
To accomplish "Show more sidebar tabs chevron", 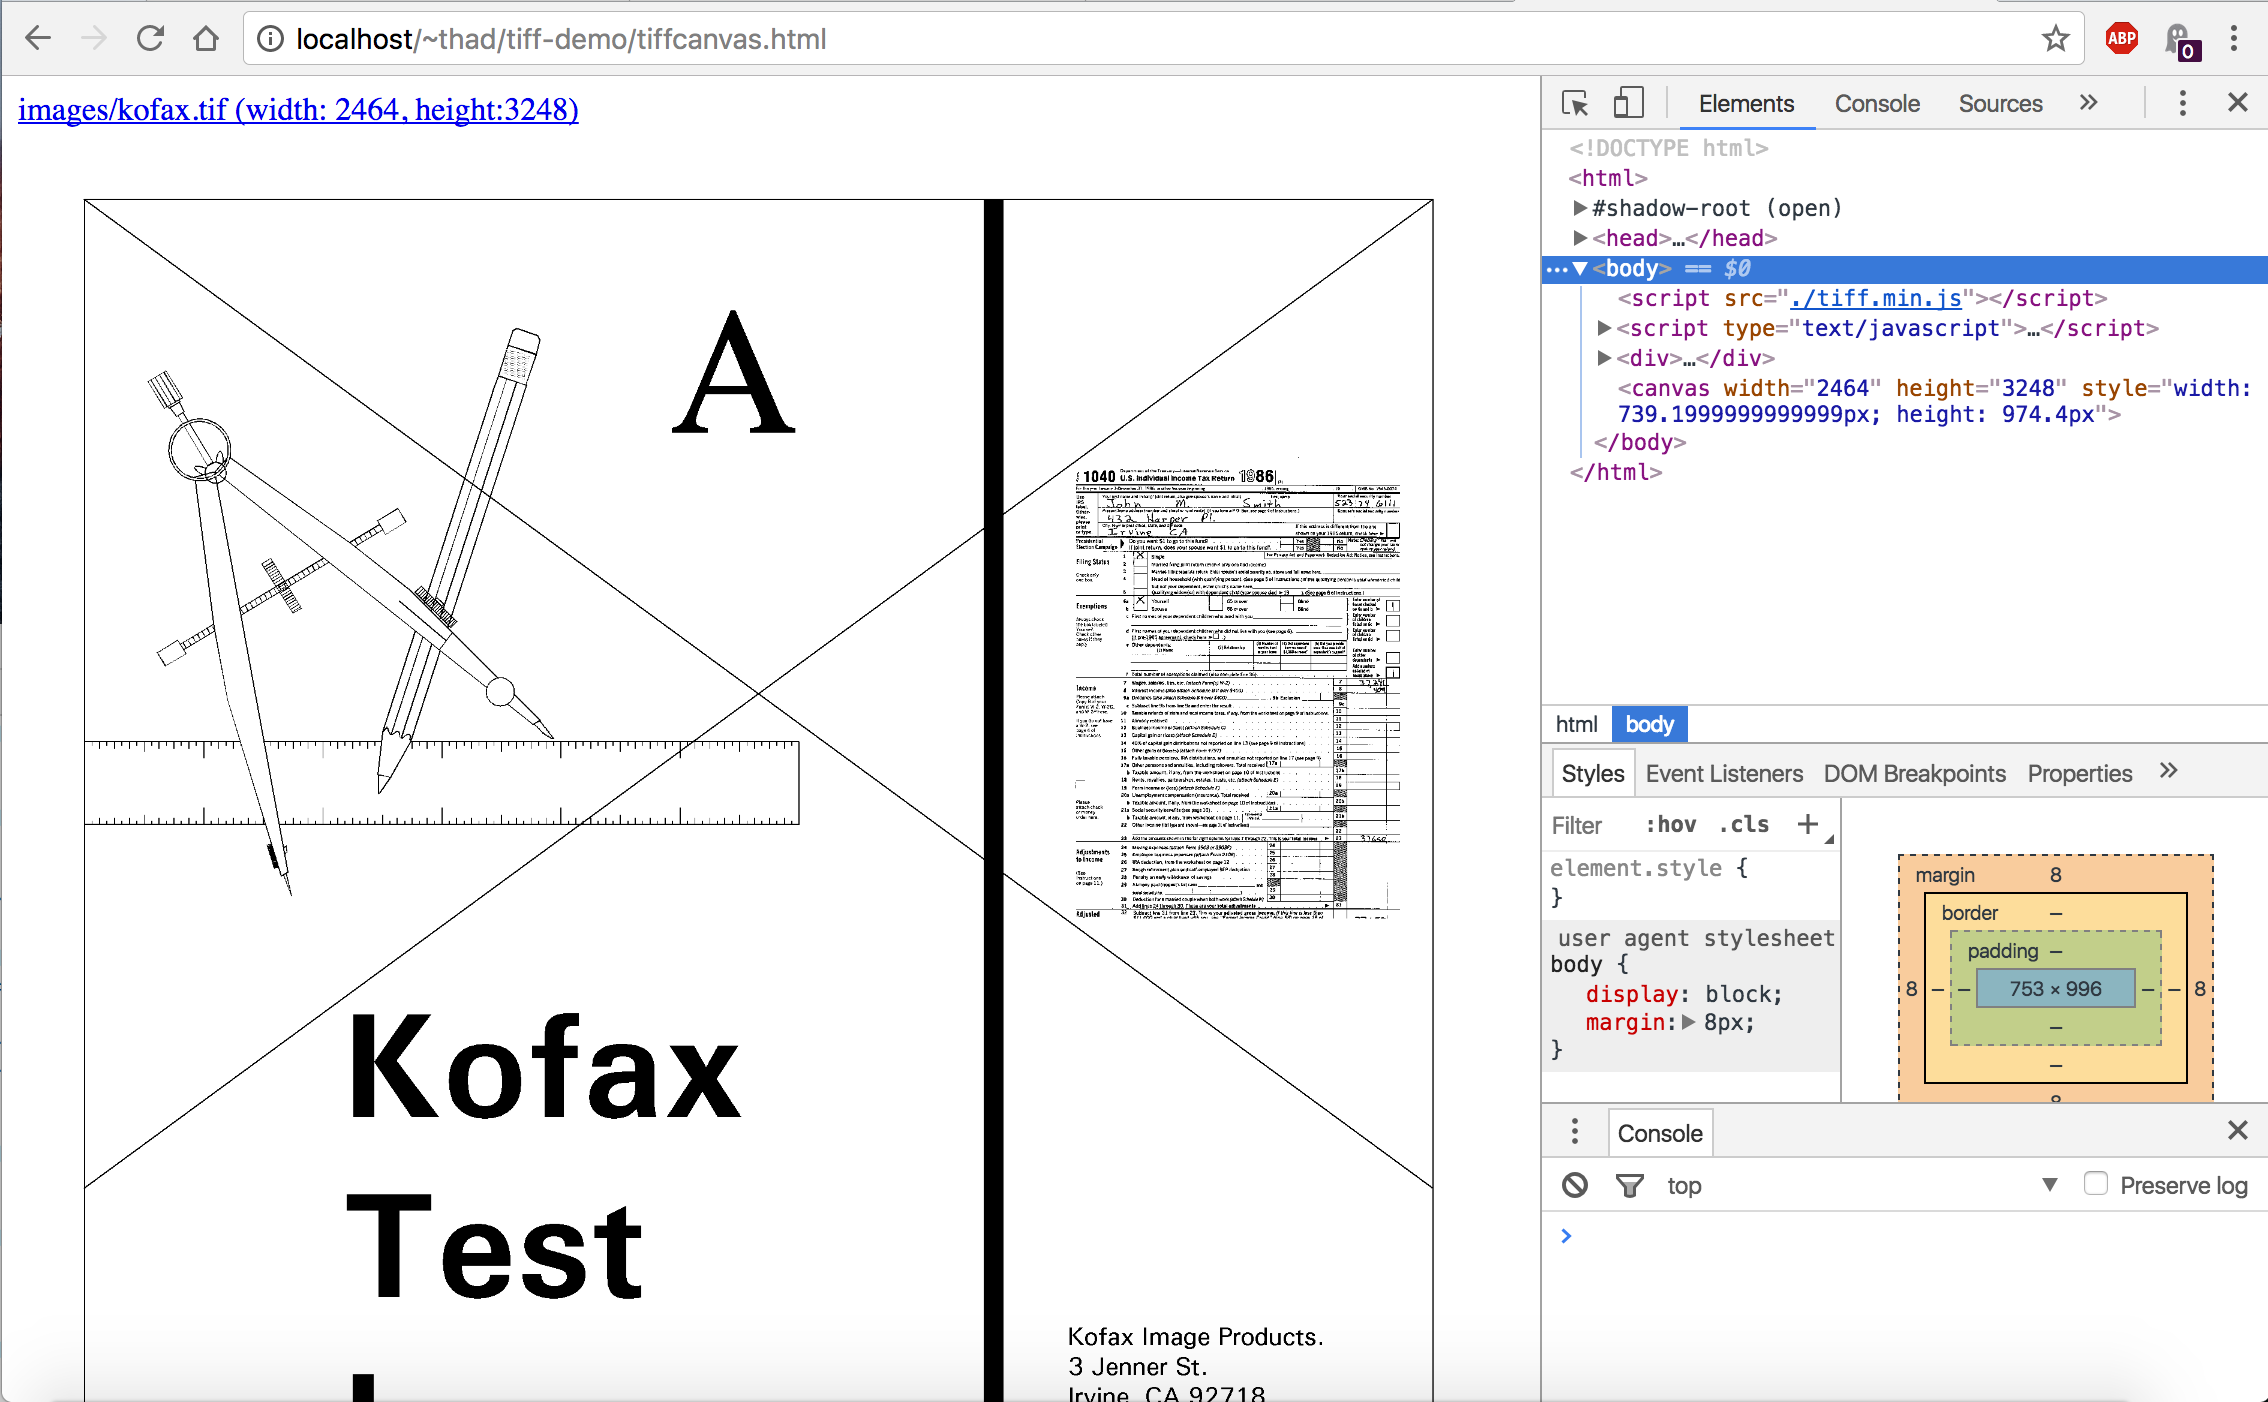I will click(x=2168, y=770).
